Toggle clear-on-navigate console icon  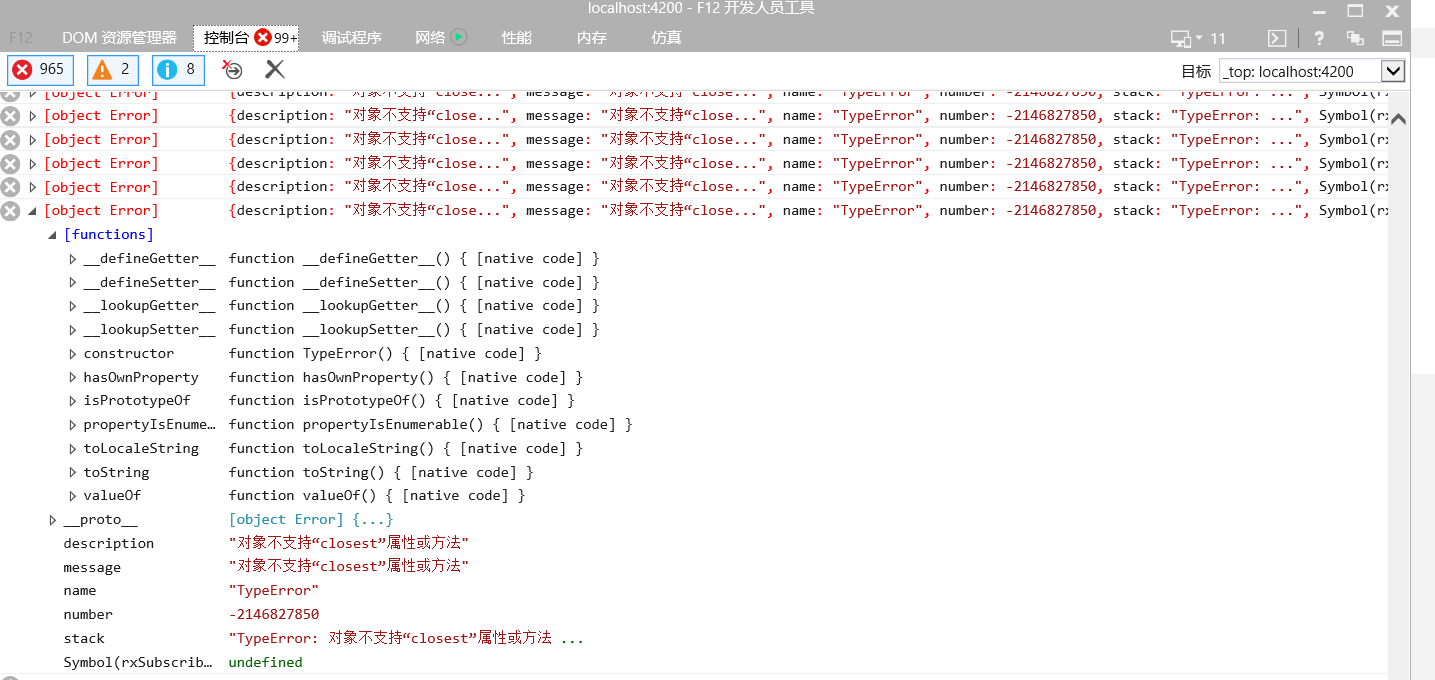231,69
